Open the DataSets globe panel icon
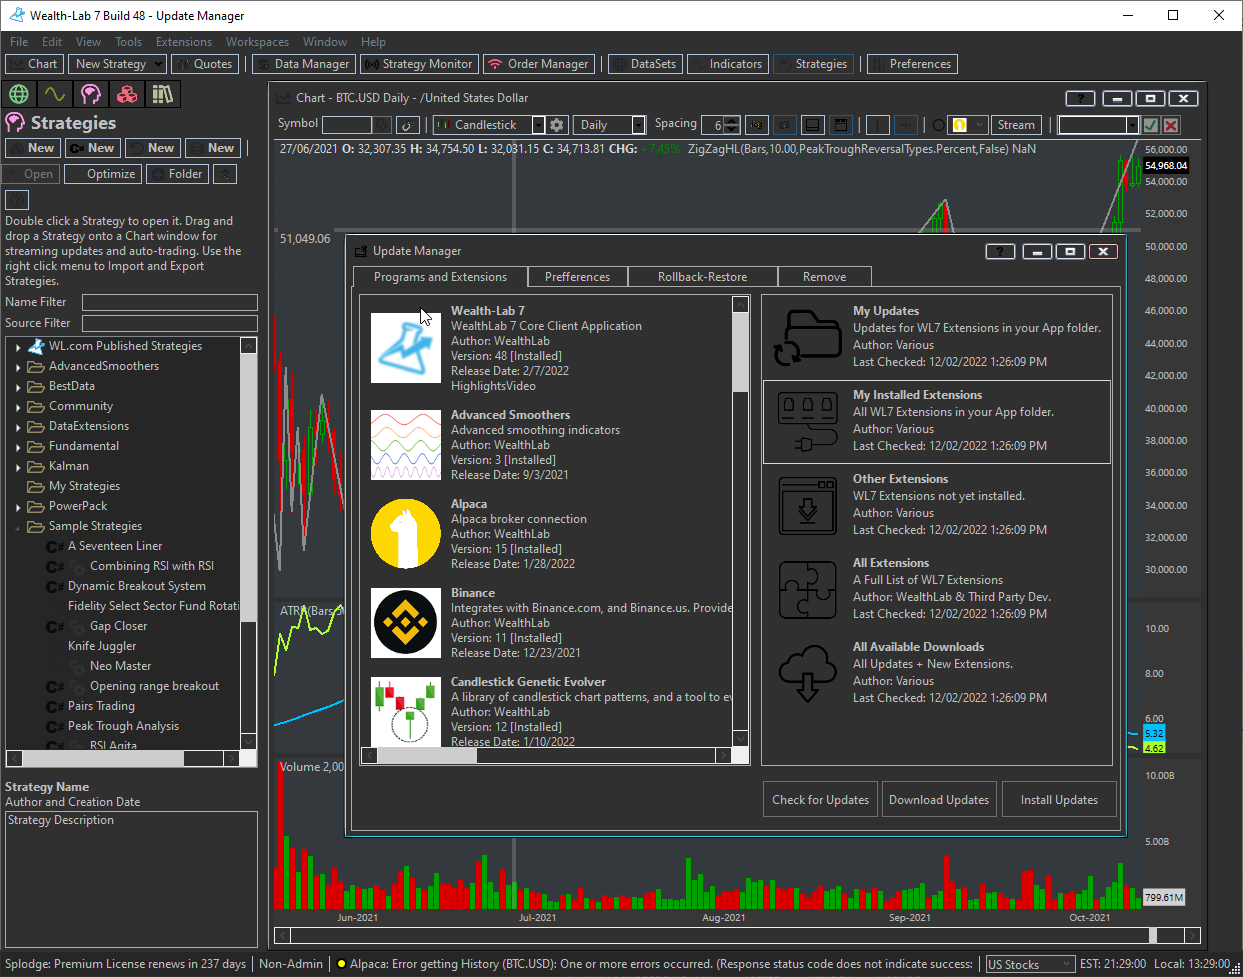1243x977 pixels. pos(18,94)
